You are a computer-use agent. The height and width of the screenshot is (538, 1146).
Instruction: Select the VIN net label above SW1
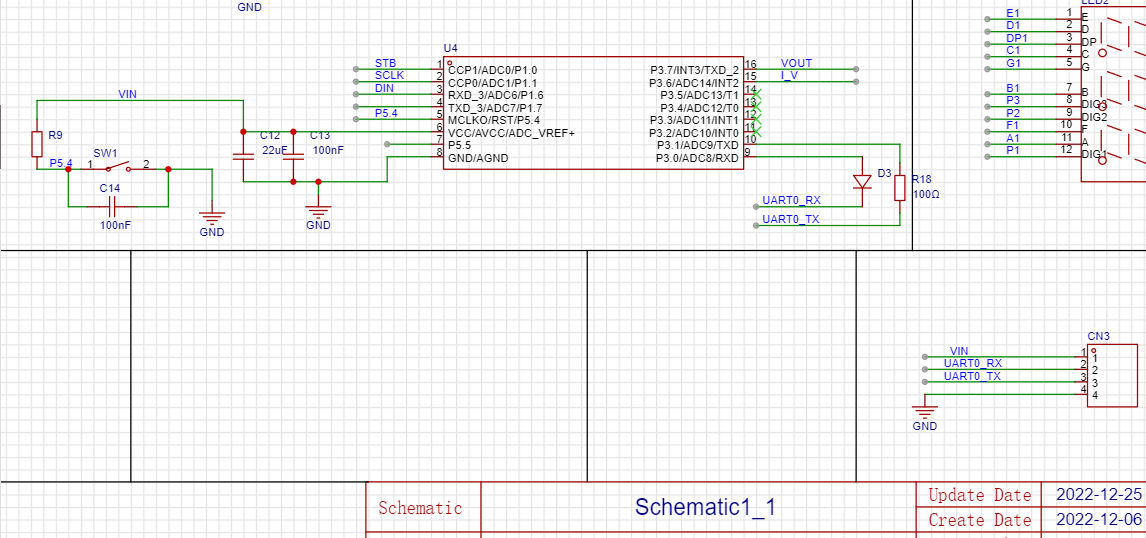[x=127, y=94]
